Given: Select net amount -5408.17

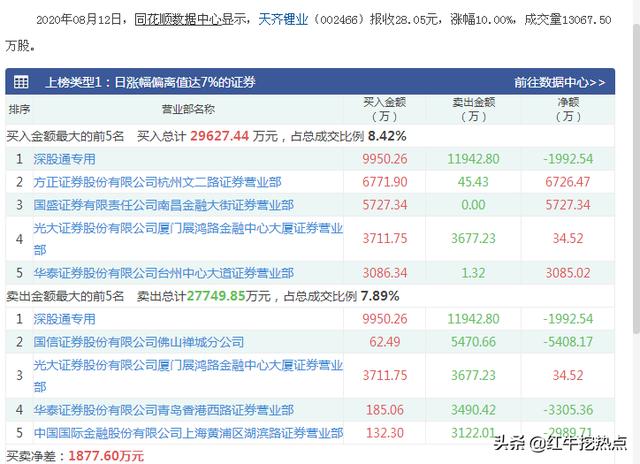Looking at the screenshot, I should click(568, 342).
